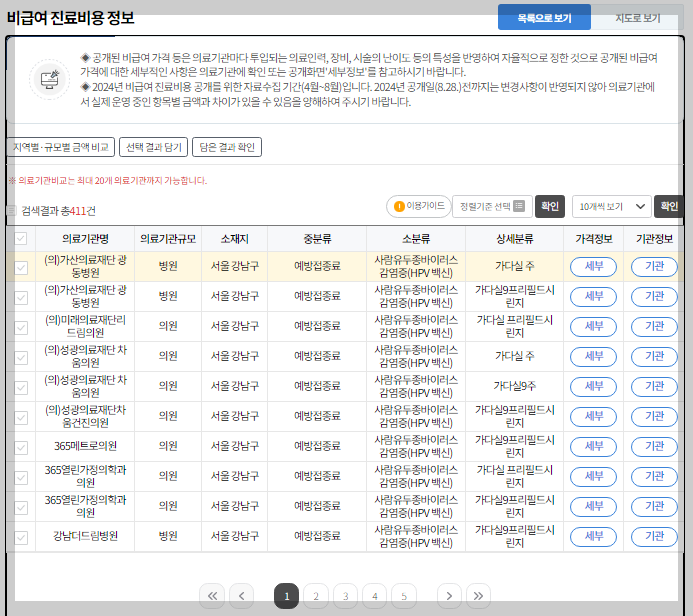Go to previous page arrow
The image size is (693, 616).
(x=241, y=596)
